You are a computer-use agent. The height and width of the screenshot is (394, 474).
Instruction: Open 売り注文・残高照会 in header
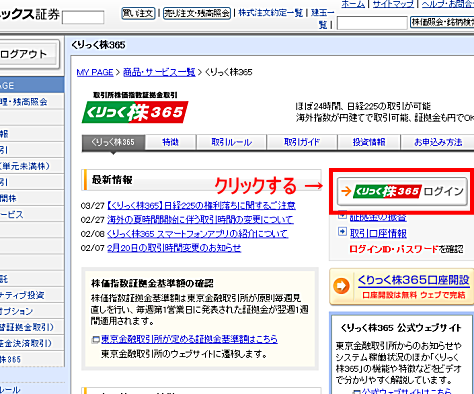197,13
